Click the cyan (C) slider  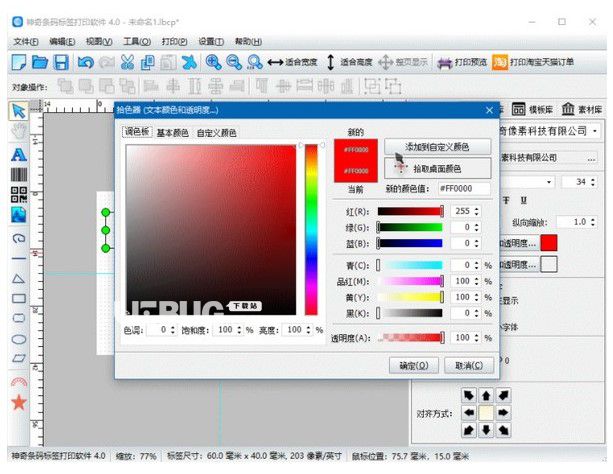coord(410,266)
